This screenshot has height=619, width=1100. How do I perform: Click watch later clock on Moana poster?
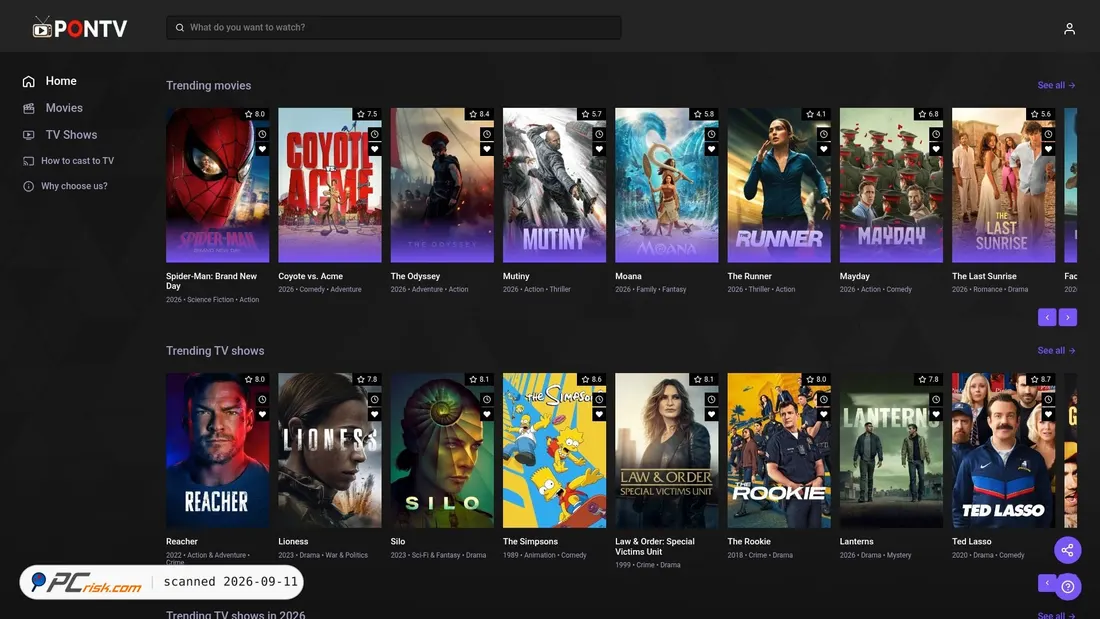[711, 134]
